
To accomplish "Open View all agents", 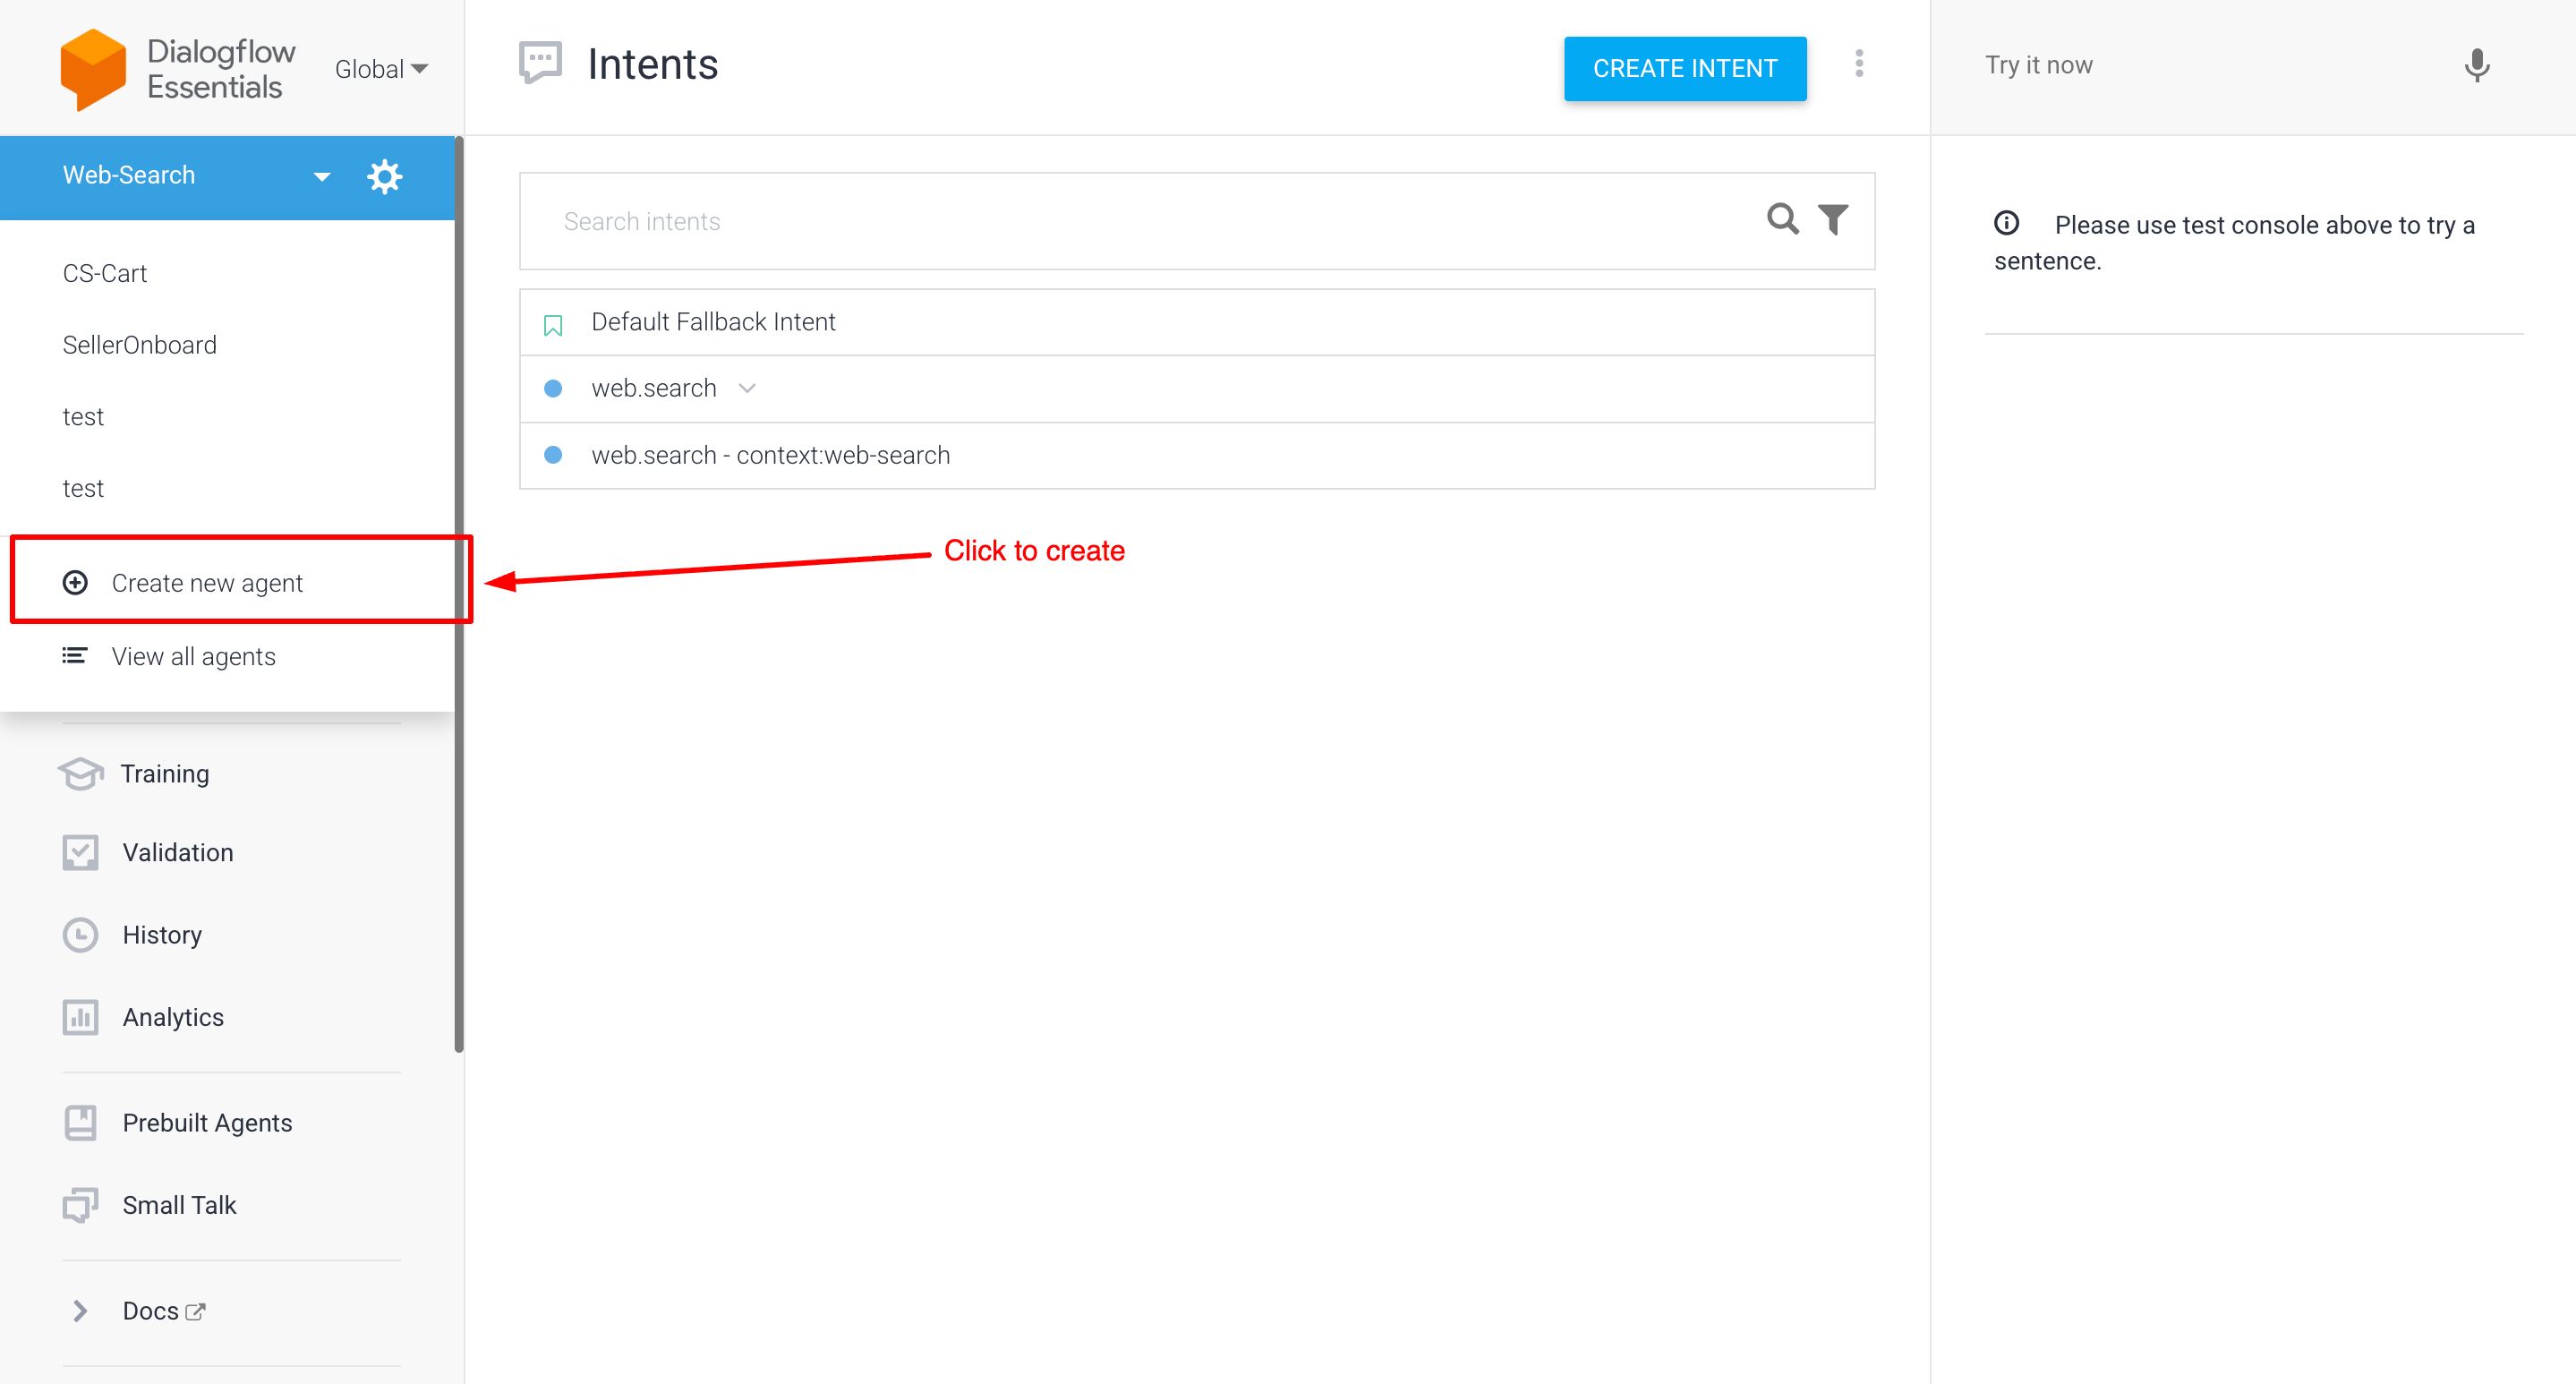I will [x=193, y=656].
